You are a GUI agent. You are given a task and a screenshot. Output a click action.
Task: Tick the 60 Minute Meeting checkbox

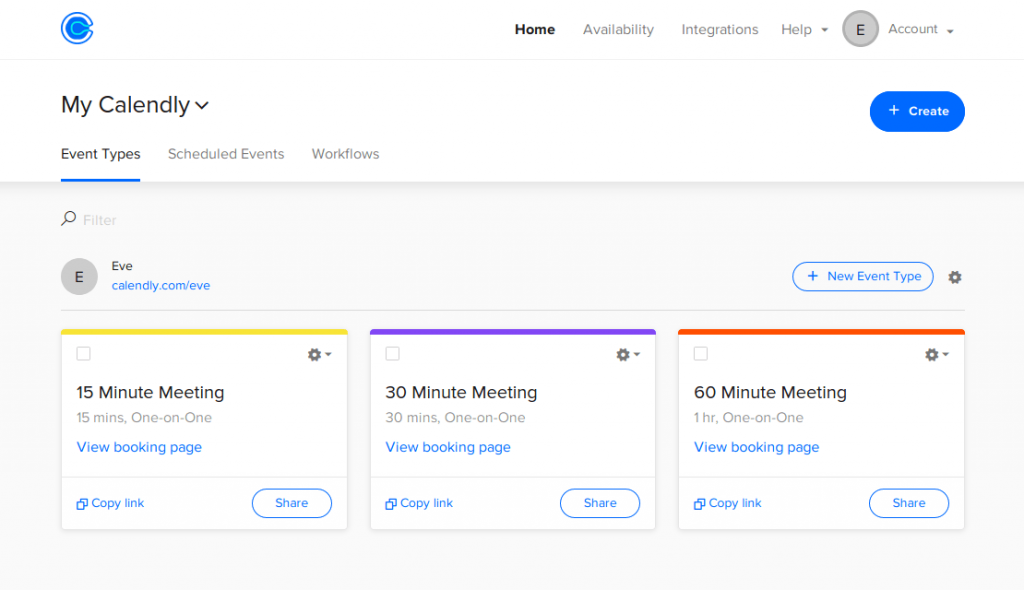[701, 353]
